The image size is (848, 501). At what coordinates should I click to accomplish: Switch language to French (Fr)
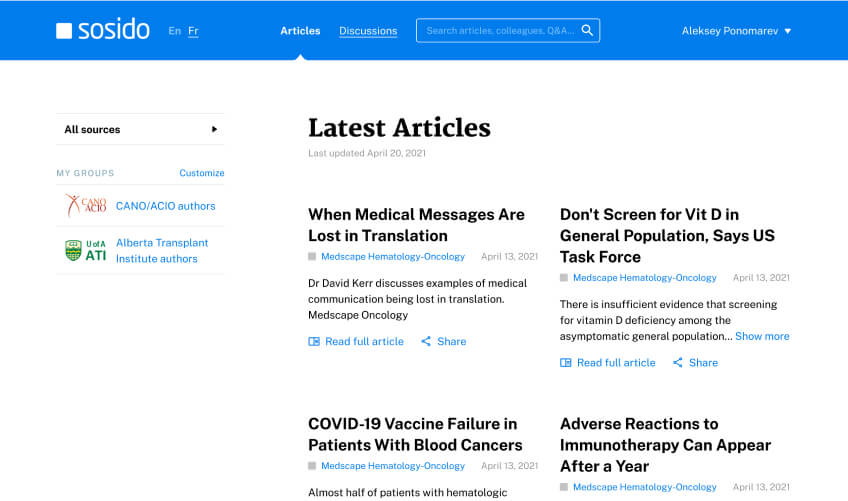[193, 31]
